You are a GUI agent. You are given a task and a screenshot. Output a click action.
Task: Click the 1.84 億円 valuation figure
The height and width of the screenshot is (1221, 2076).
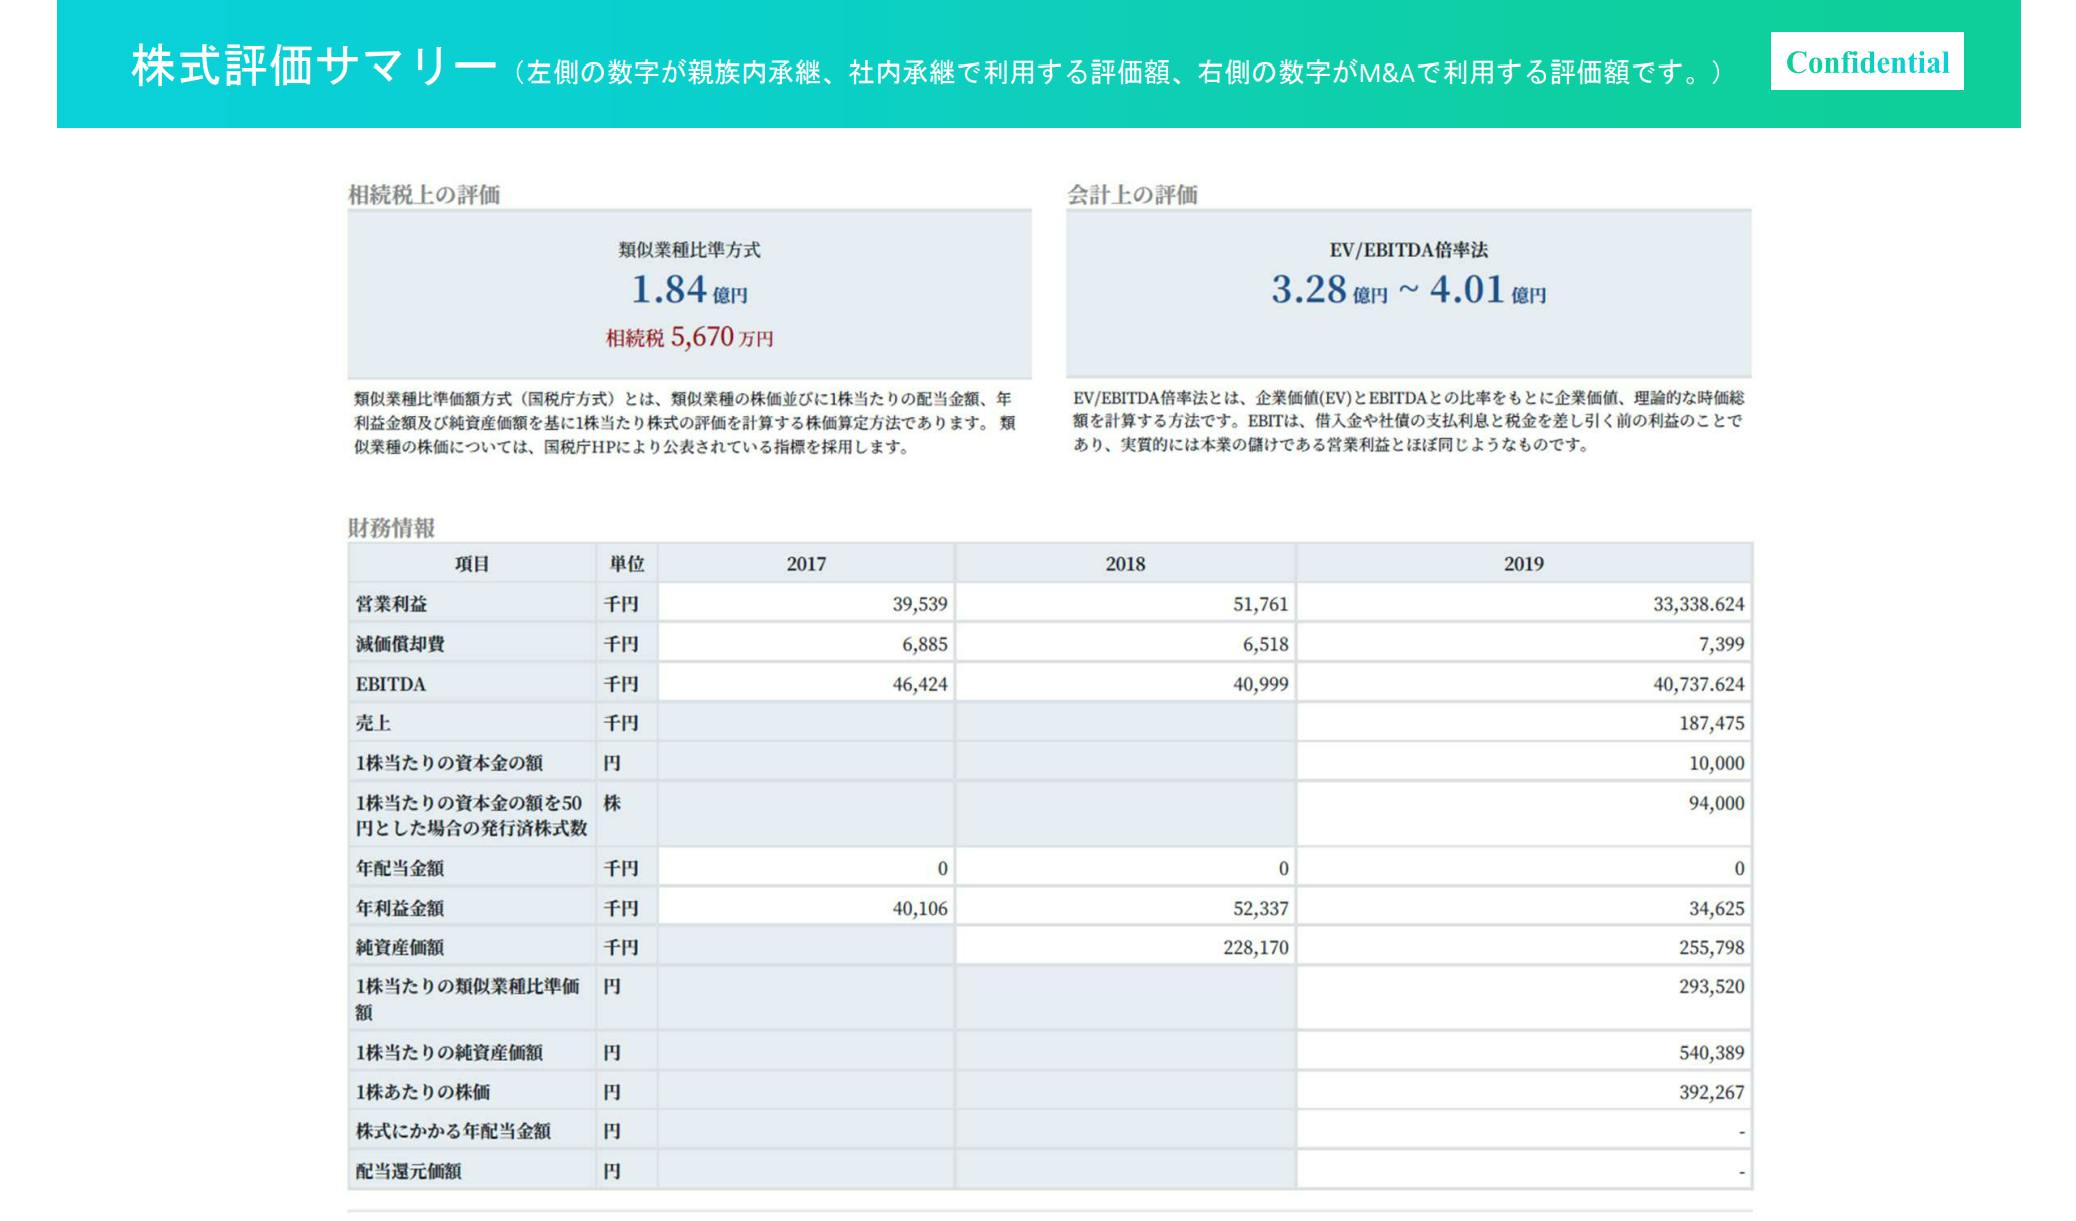click(689, 290)
